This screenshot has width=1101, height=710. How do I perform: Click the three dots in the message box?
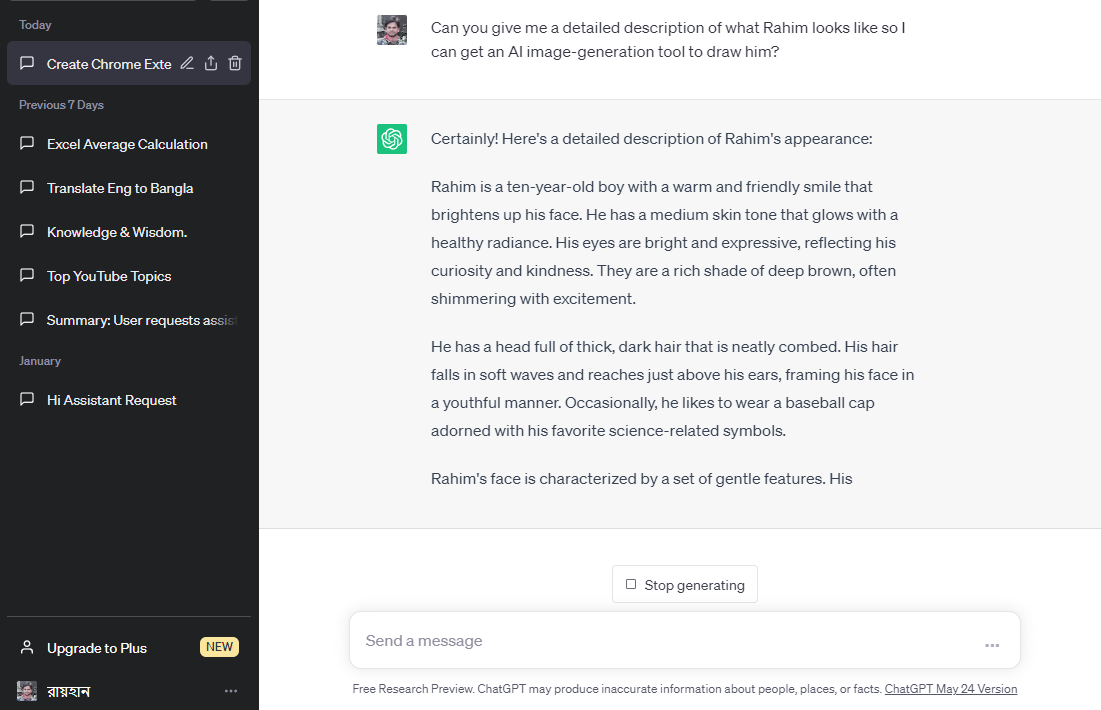(992, 645)
